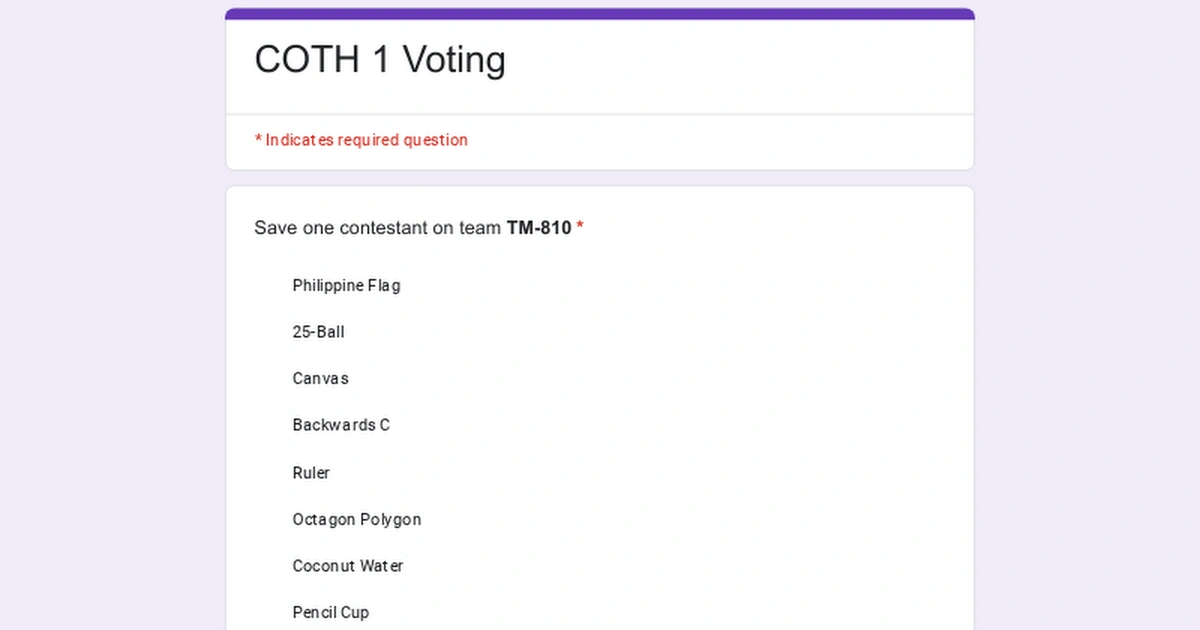This screenshot has width=1200, height=630.
Task: Click the Indicates required question notice
Action: pyautogui.click(x=362, y=140)
